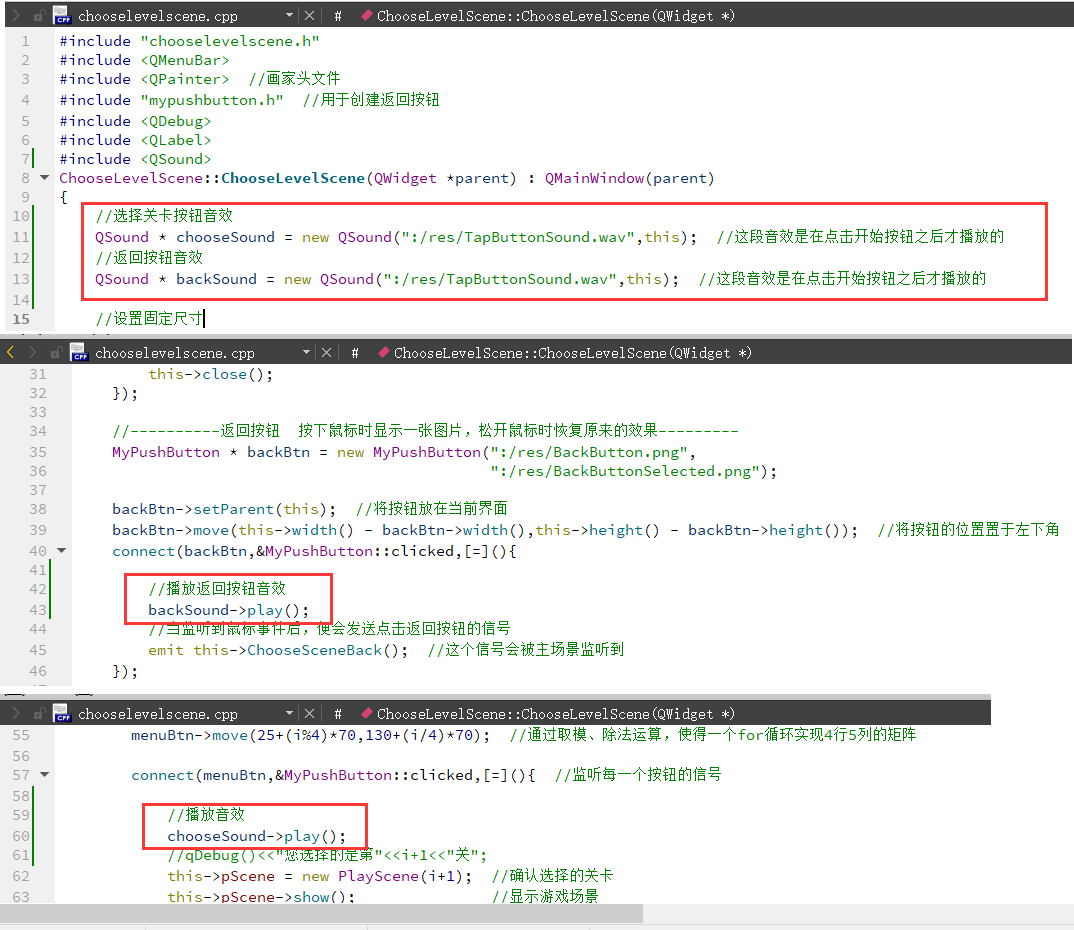The image size is (1074, 930).
Task: Collapse the lambda fold arrow at line 40
Action: (x=62, y=551)
